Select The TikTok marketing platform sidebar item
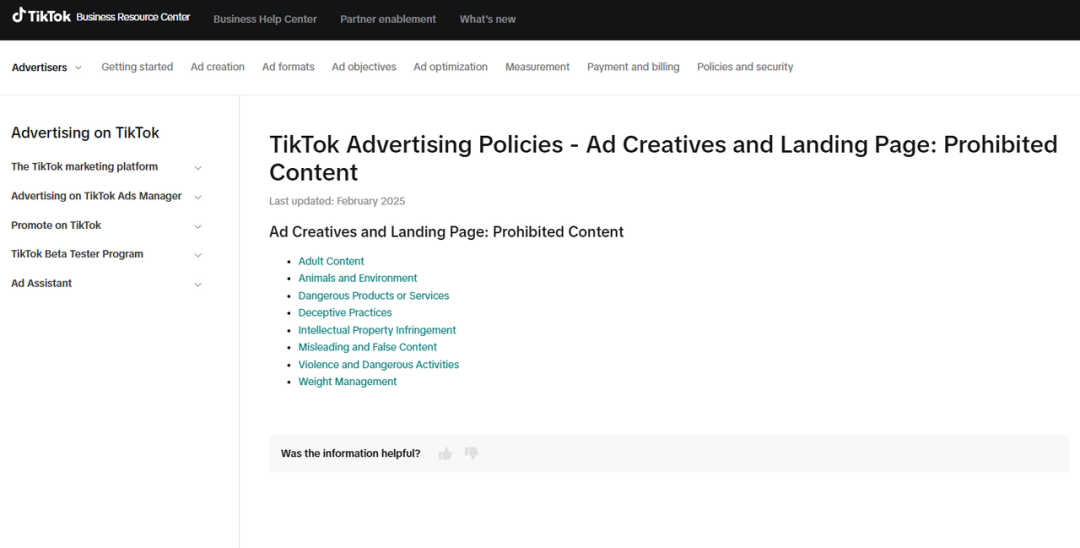The width and height of the screenshot is (1080, 548). [x=84, y=167]
